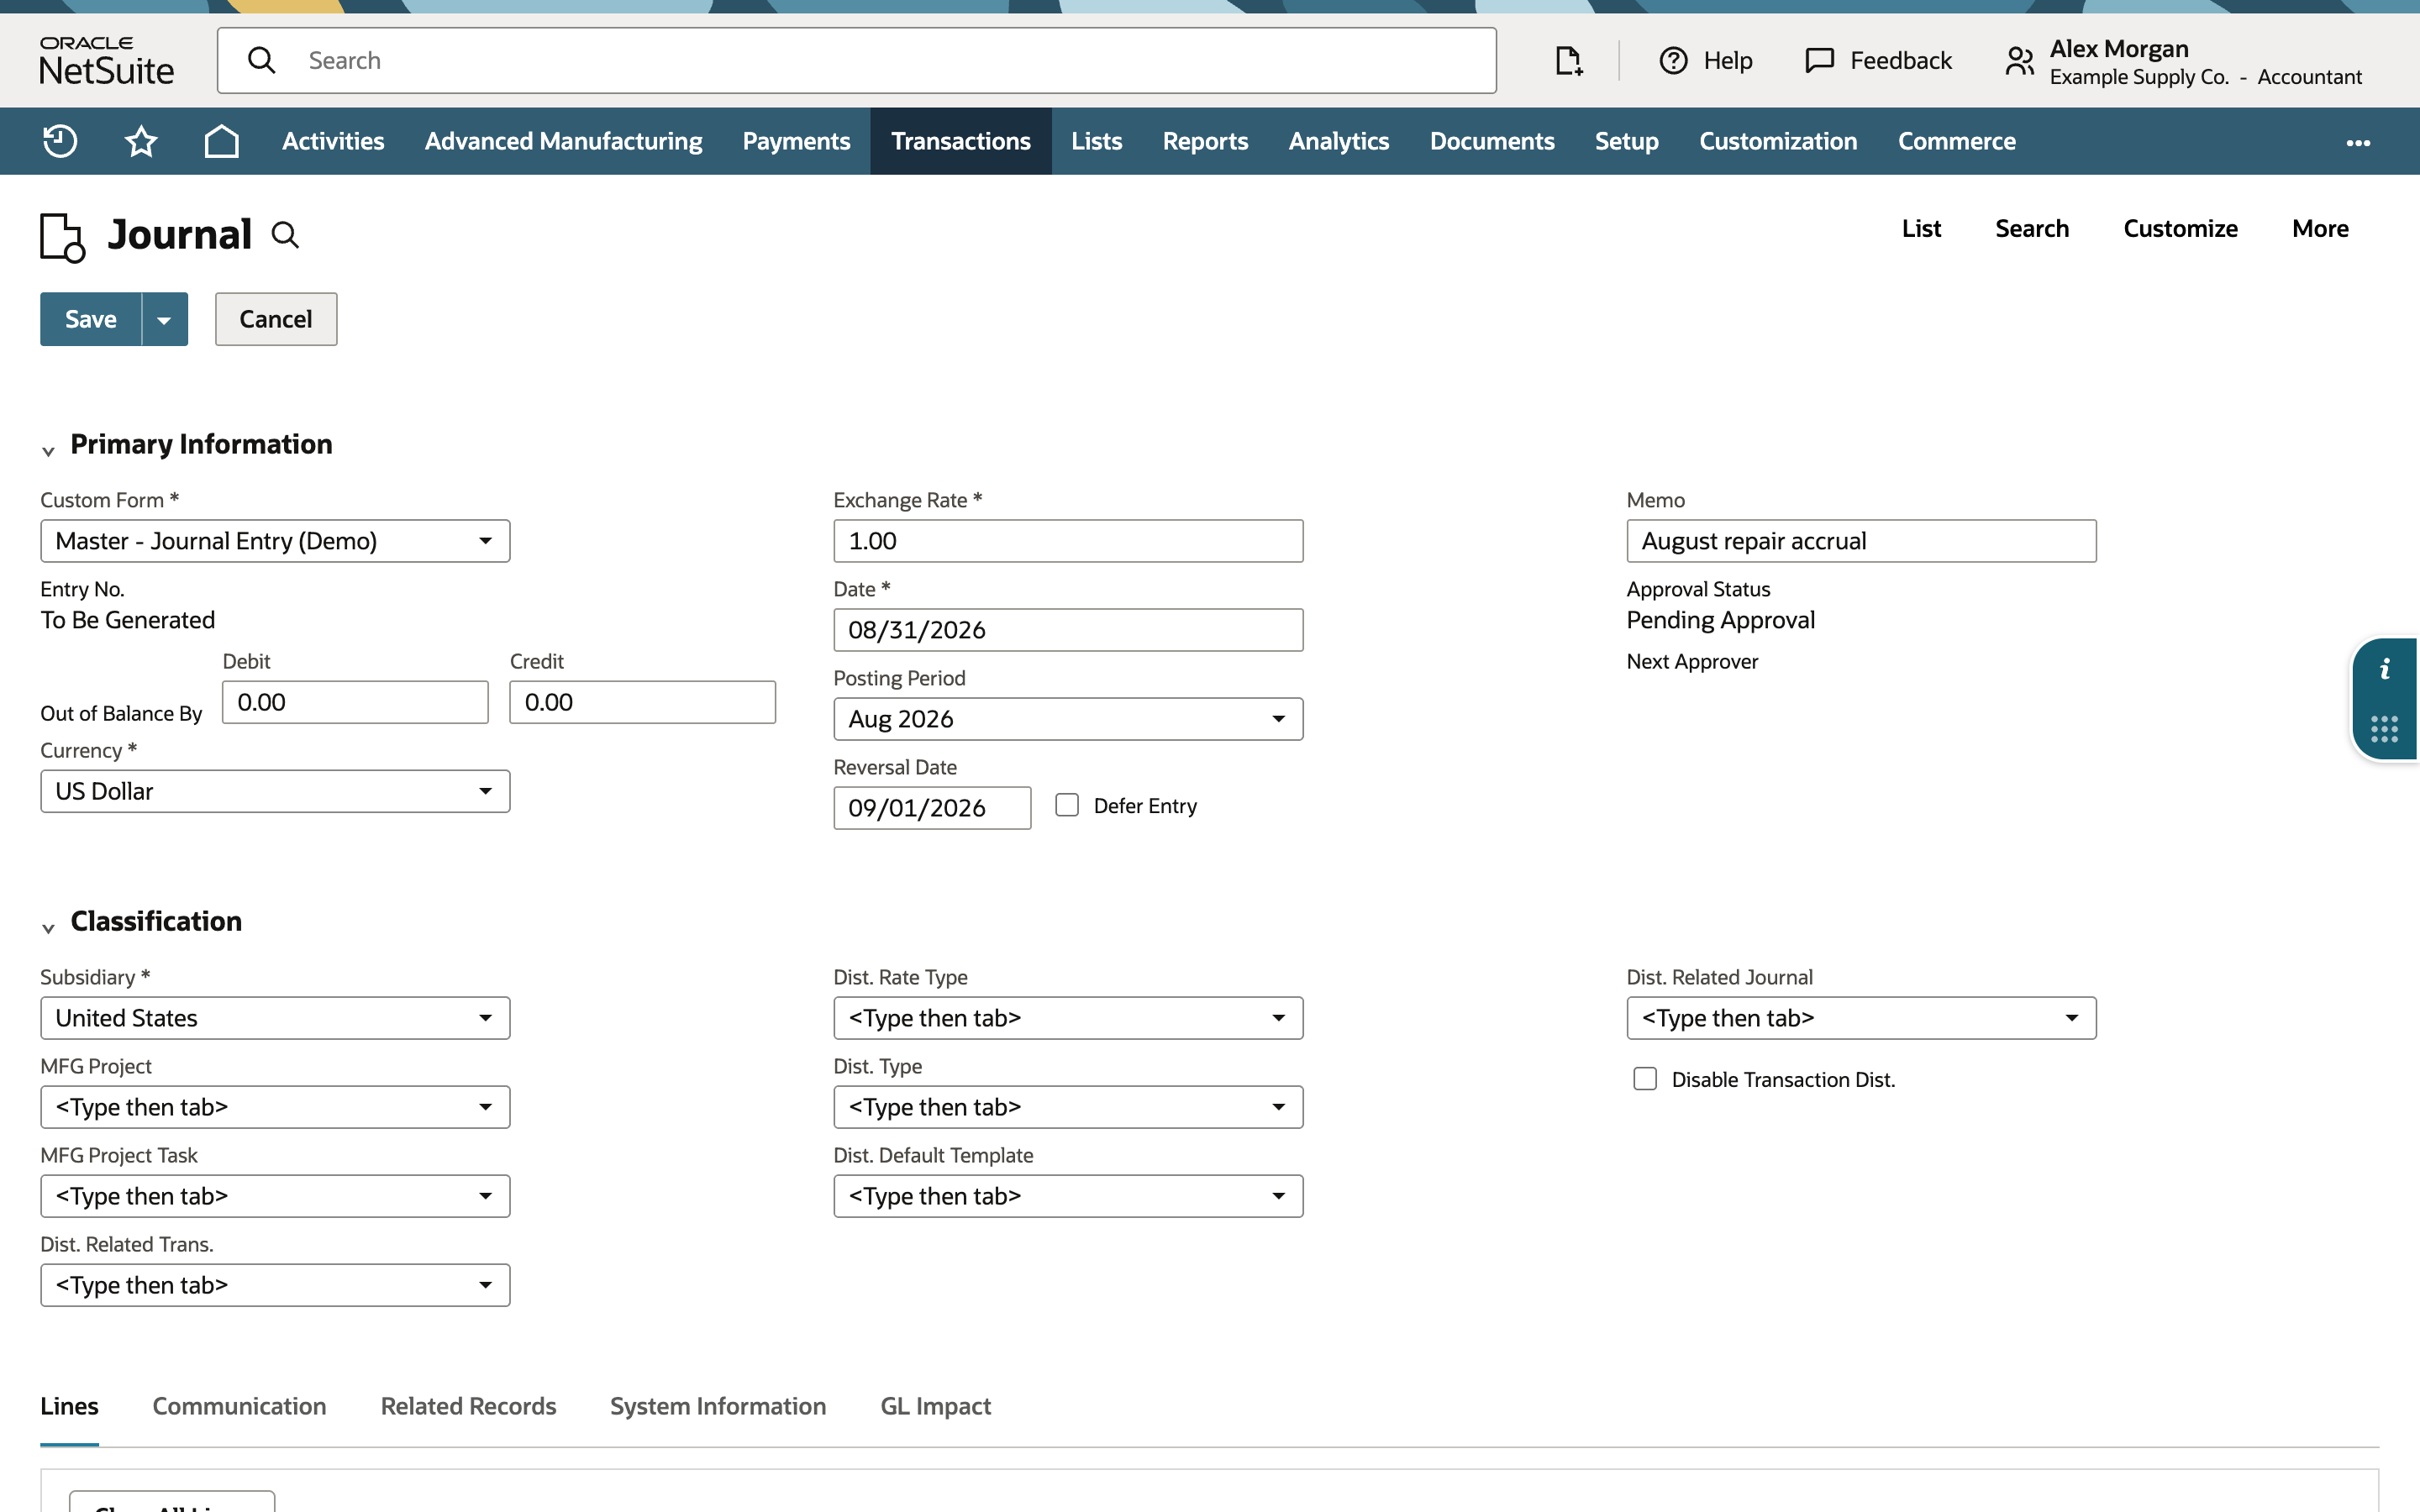Open the Dist. Related Journal dropdown
Screen dimensions: 2420x1512
tap(1861, 1018)
